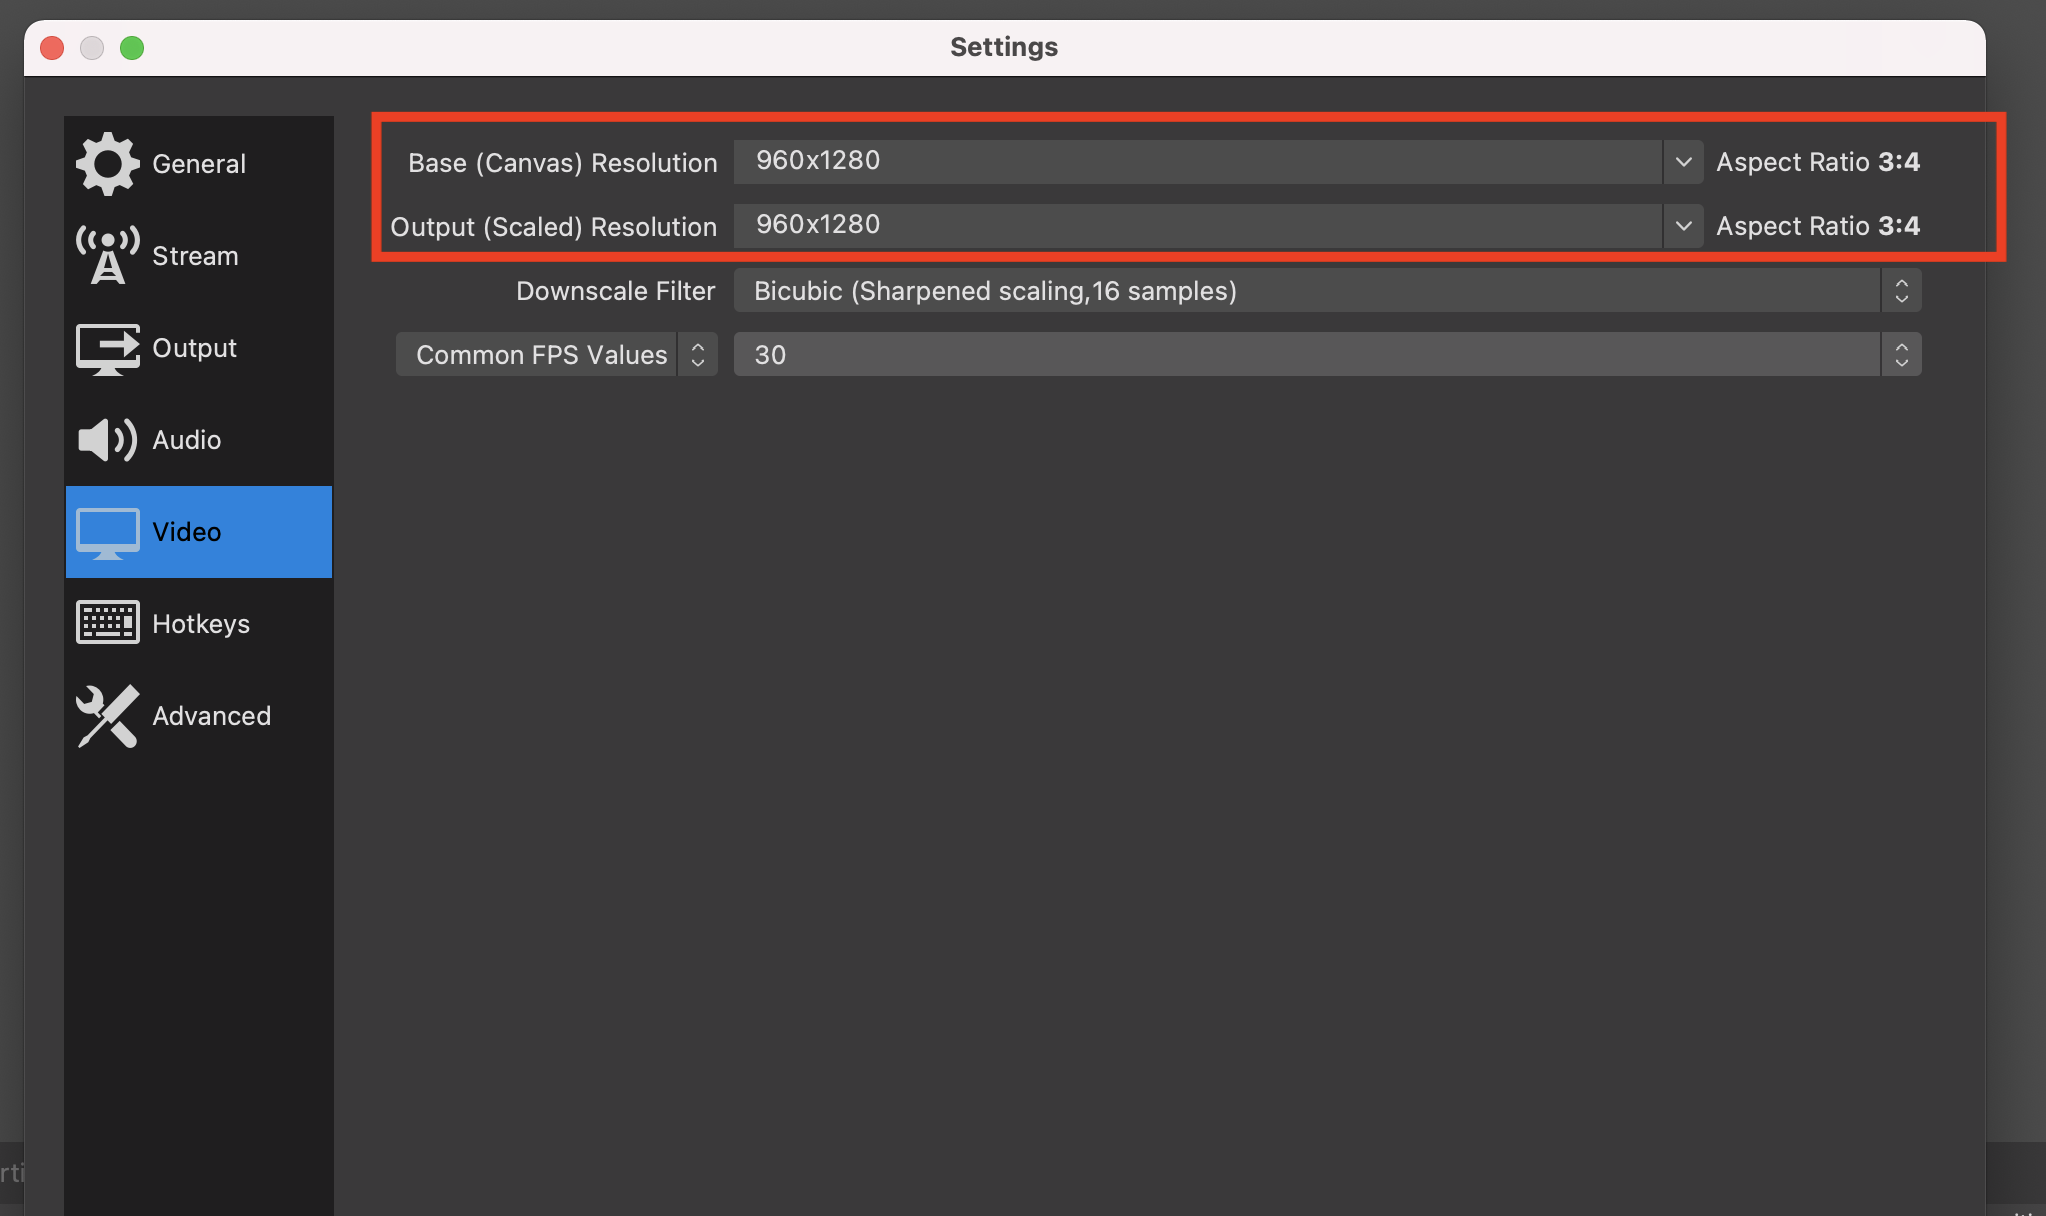Click the Hotkeys keyboard icon
The height and width of the screenshot is (1216, 2046).
(107, 623)
